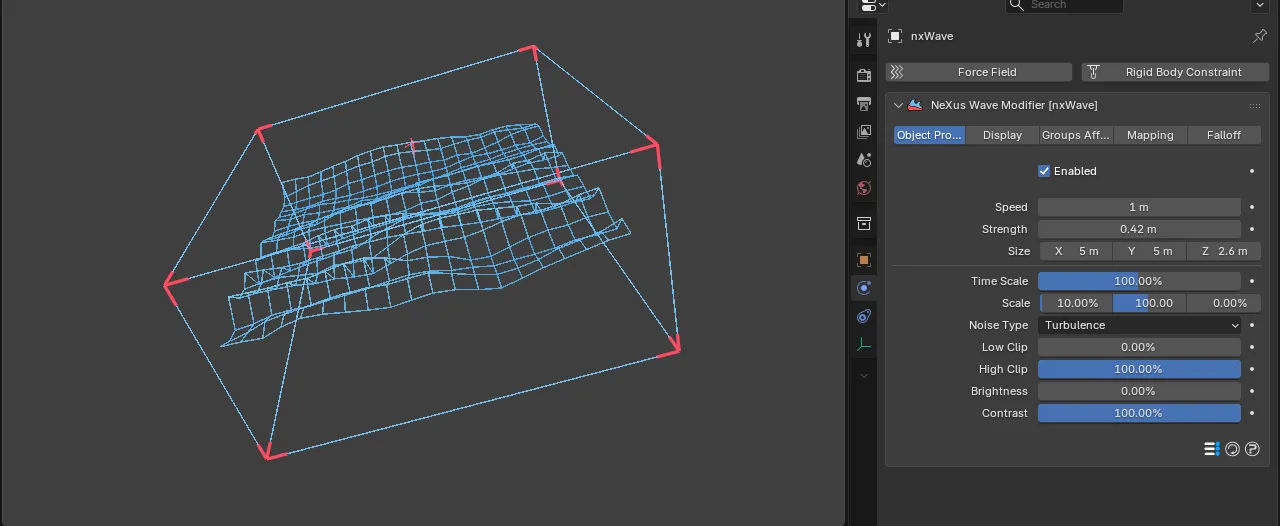Animate the High Clip property dot

(1252, 369)
